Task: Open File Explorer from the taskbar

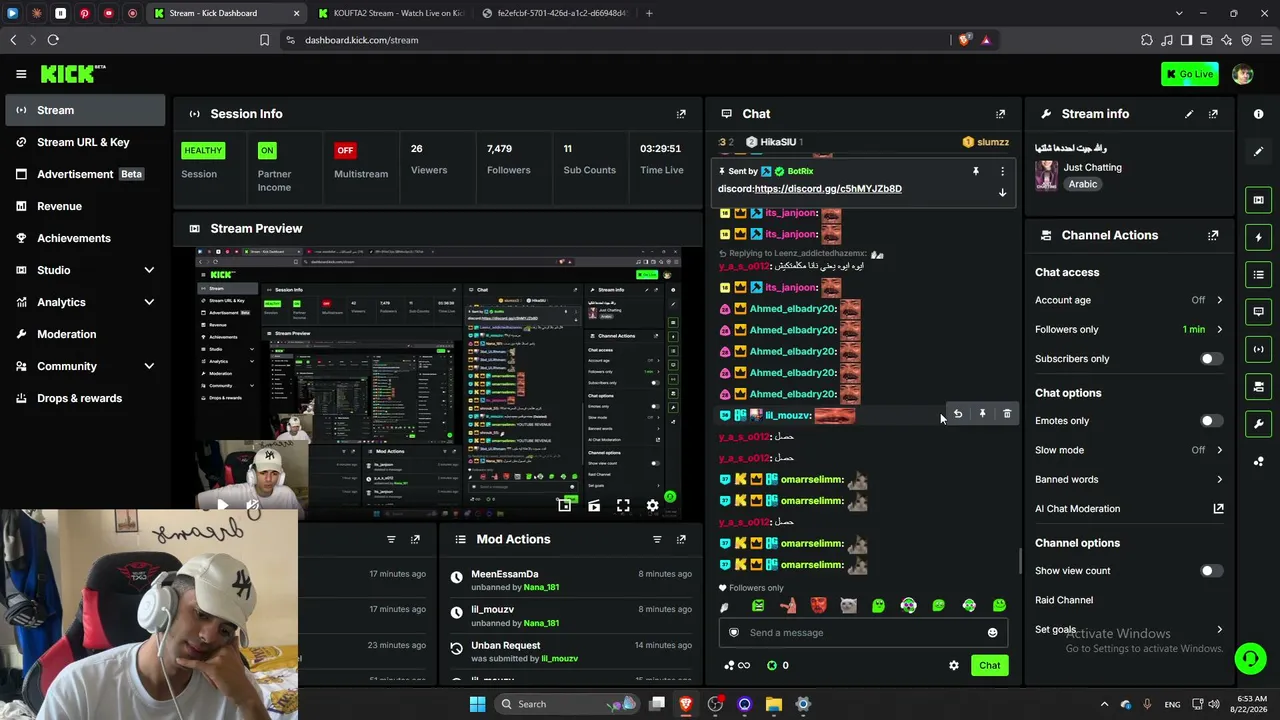Action: click(x=773, y=704)
